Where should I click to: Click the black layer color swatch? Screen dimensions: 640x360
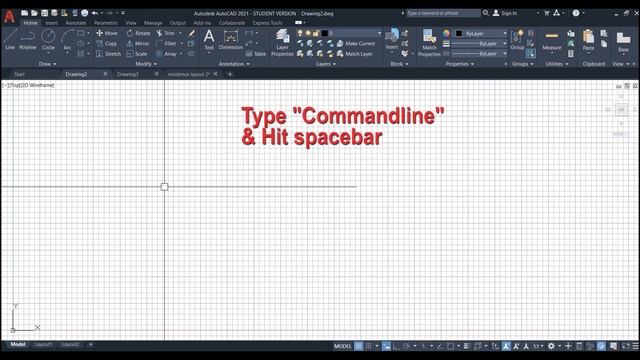click(325, 33)
